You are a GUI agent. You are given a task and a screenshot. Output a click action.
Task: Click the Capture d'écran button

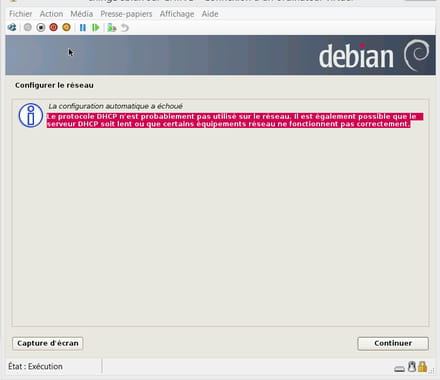[x=48, y=343]
